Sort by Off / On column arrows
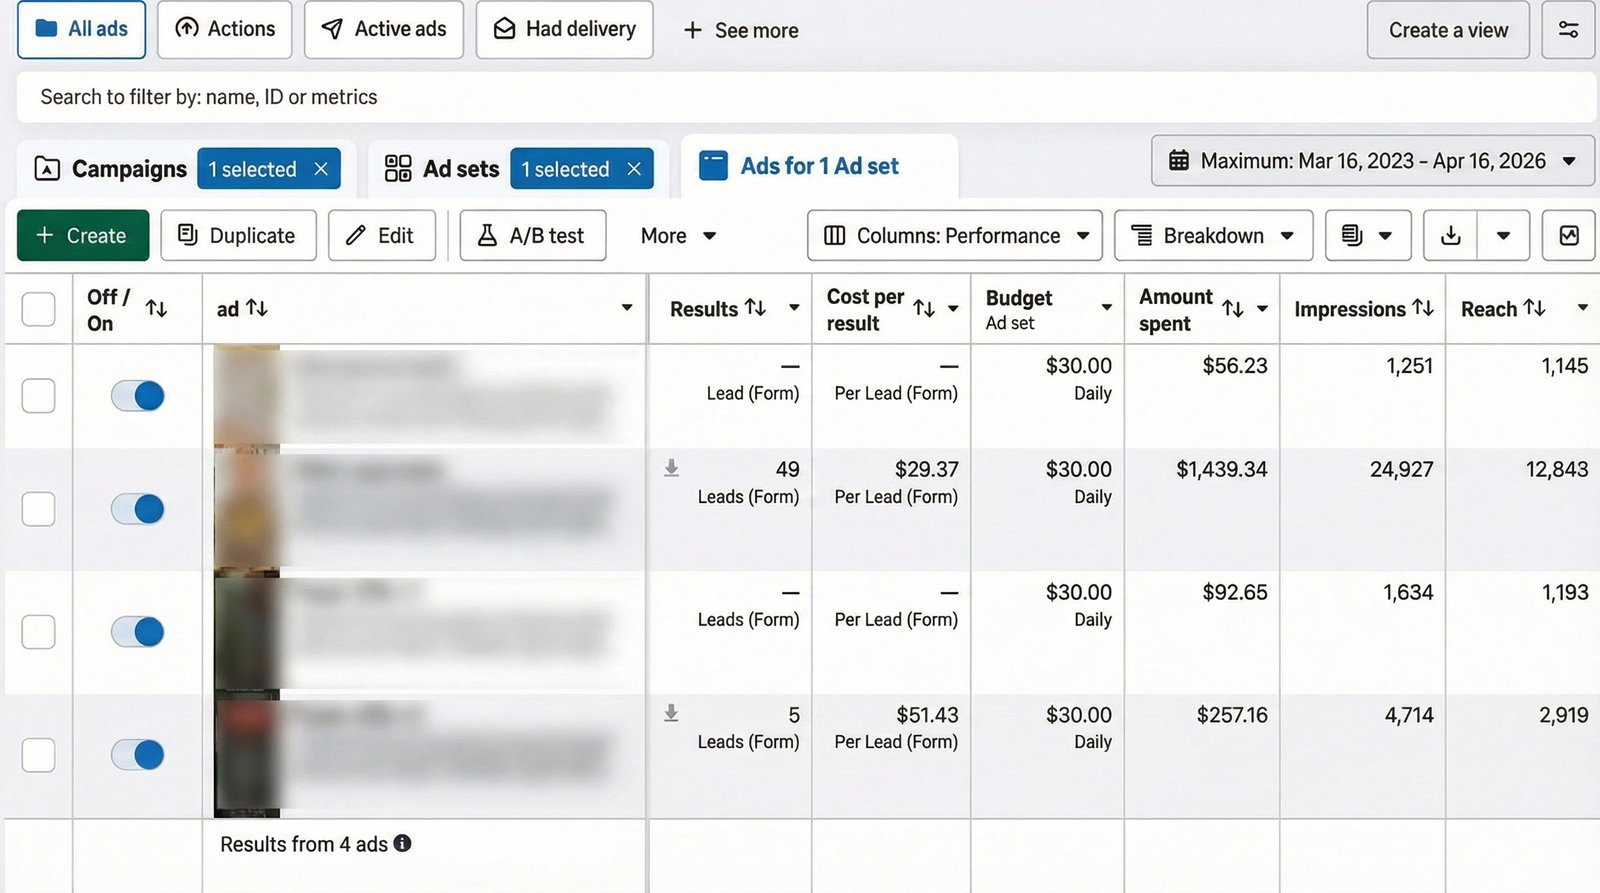1600x893 pixels. coord(156,308)
